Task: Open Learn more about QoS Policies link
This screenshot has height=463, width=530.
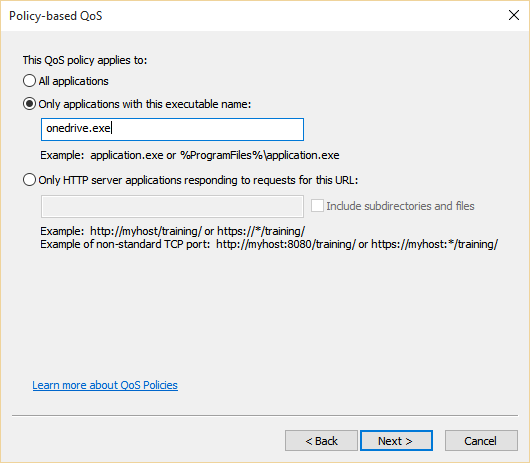Action: pyautogui.click(x=105, y=385)
